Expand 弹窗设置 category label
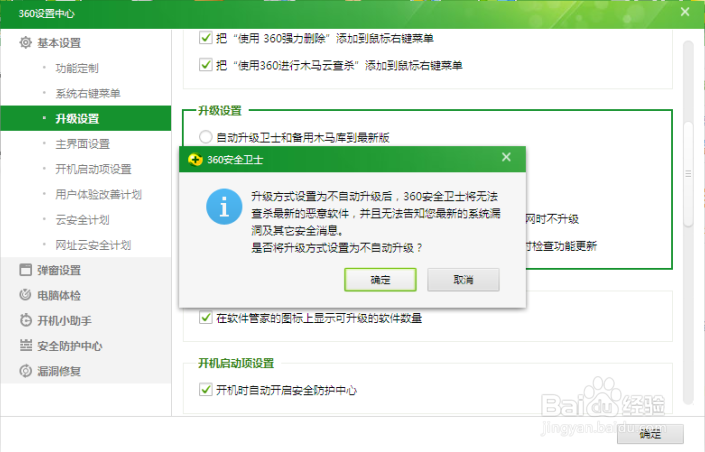 [x=59, y=270]
